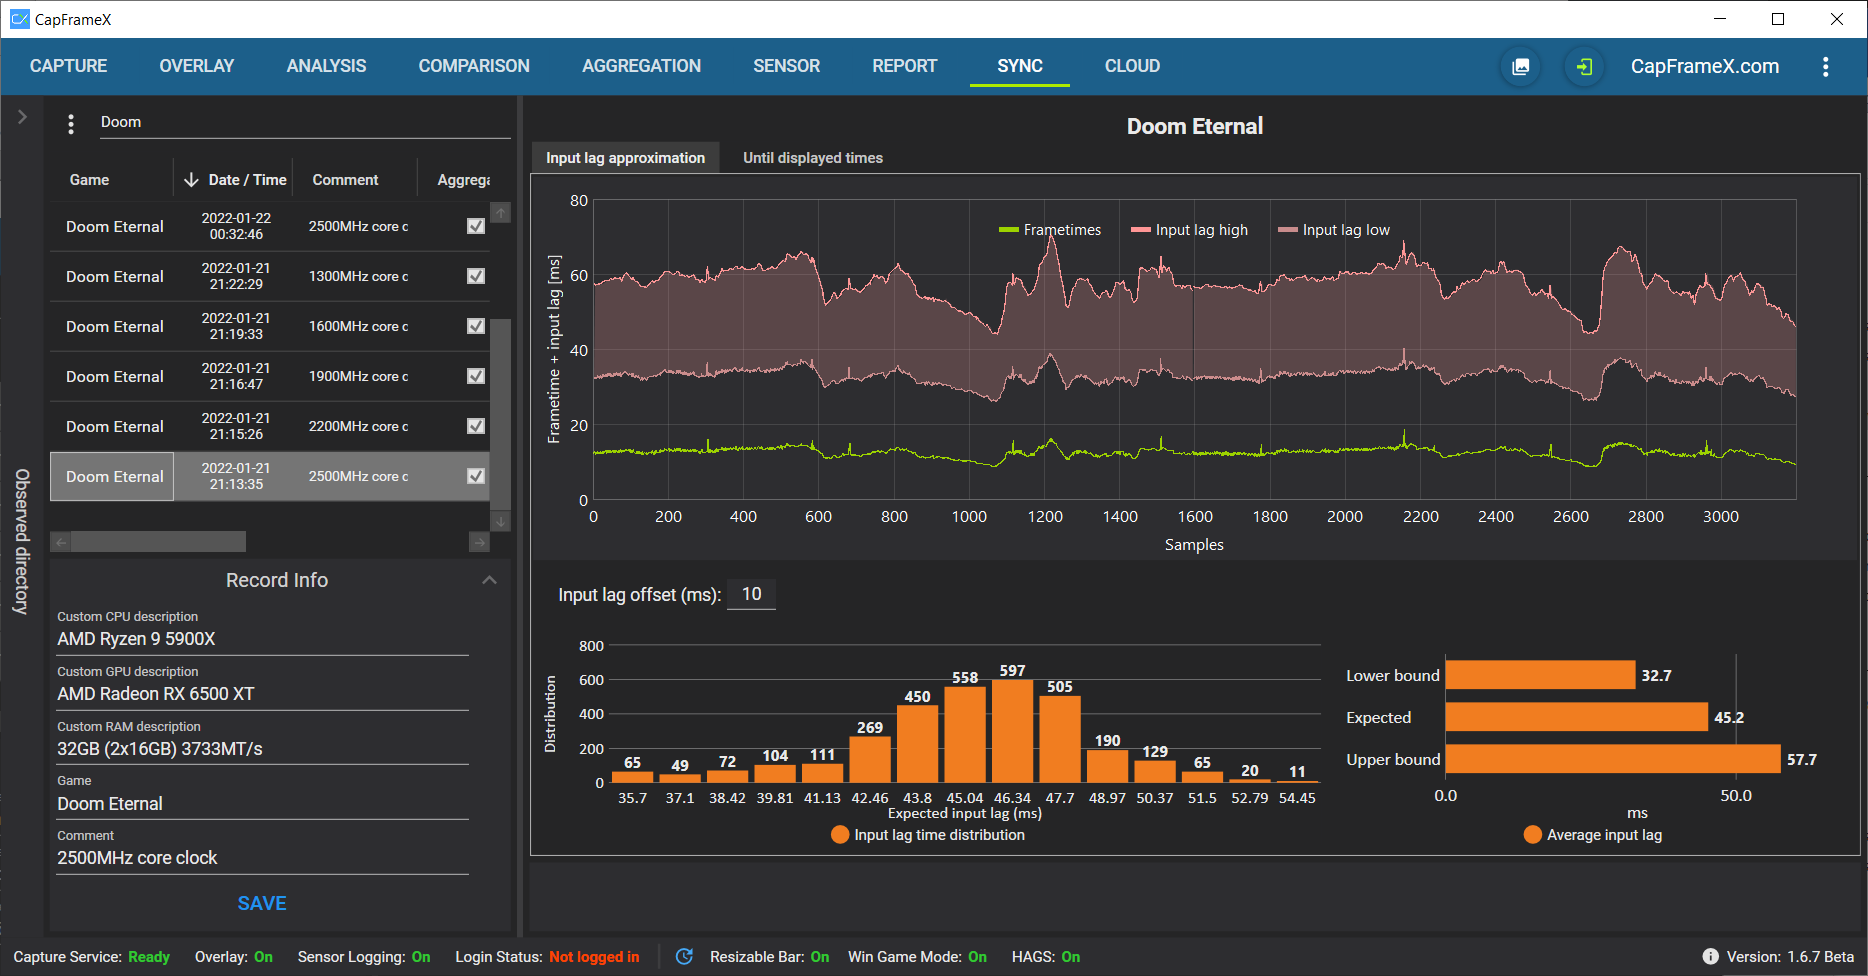Toggle checkbox for 1600MHz core record
Screen dimensions: 1868x976
pyautogui.click(x=476, y=326)
